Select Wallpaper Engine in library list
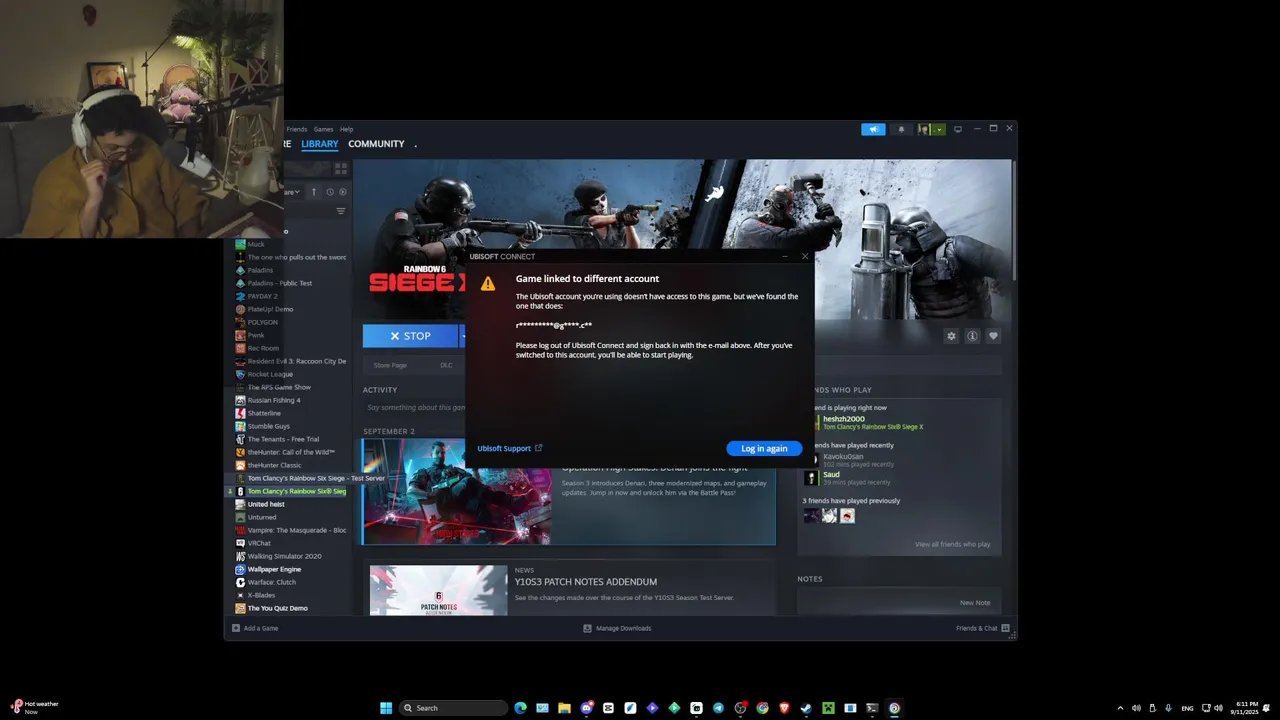Viewport: 1280px width, 720px height. point(274,569)
